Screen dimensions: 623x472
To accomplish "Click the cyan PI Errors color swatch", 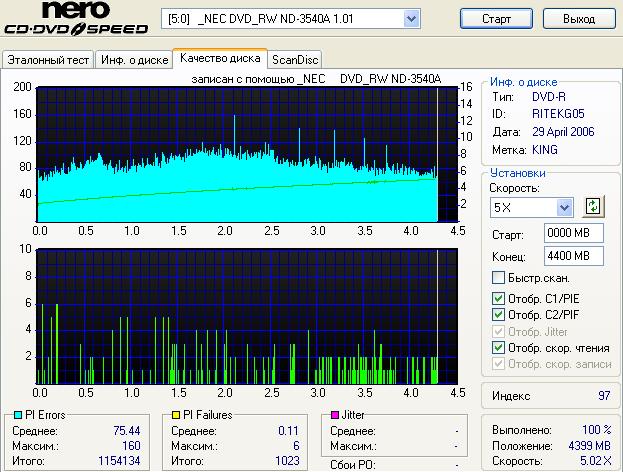I will coord(18,414).
